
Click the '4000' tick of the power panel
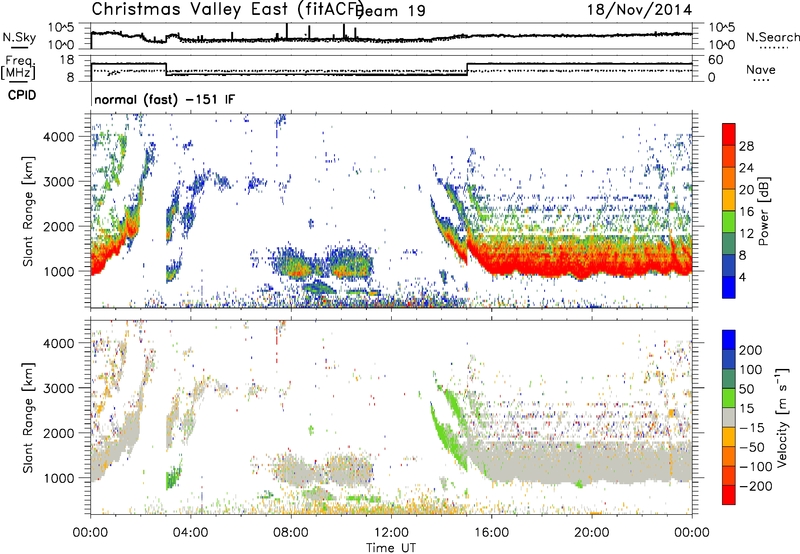coord(58,137)
